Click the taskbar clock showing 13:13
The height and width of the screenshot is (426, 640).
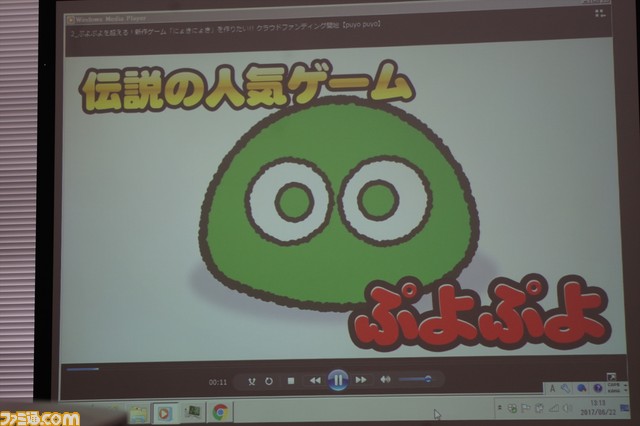pyautogui.click(x=598, y=407)
